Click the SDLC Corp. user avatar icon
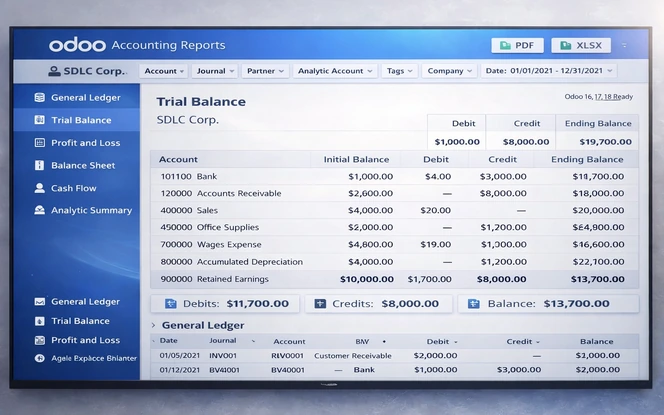 click(x=54, y=71)
